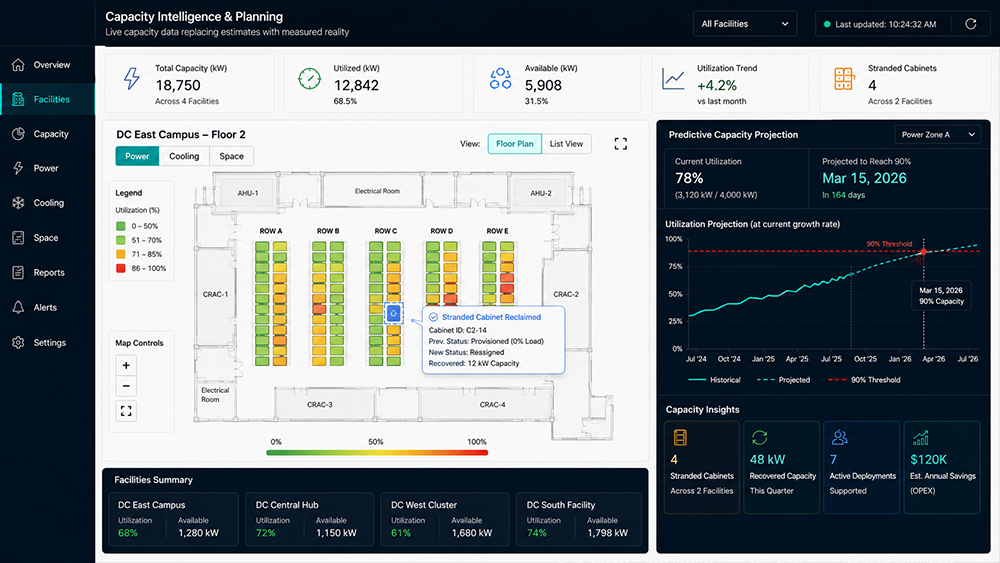The width and height of the screenshot is (1000, 563).
Task: Click the 86 – 100% red legend swatch
Action: 121,268
